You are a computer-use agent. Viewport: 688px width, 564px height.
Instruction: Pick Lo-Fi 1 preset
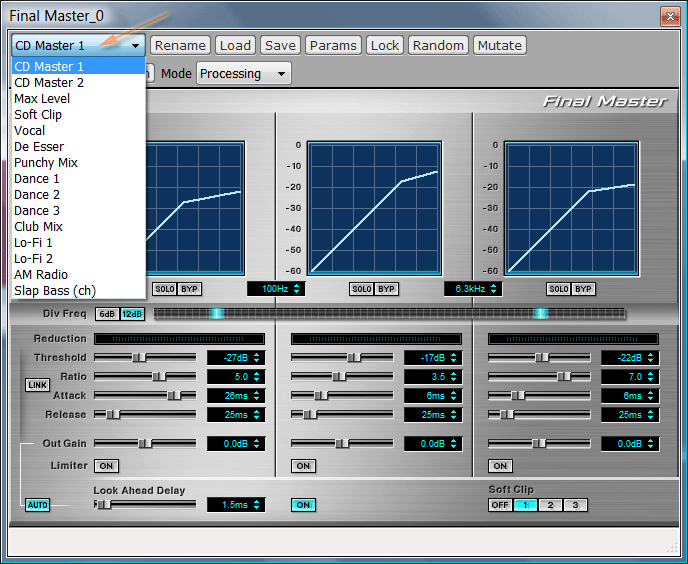(79, 243)
